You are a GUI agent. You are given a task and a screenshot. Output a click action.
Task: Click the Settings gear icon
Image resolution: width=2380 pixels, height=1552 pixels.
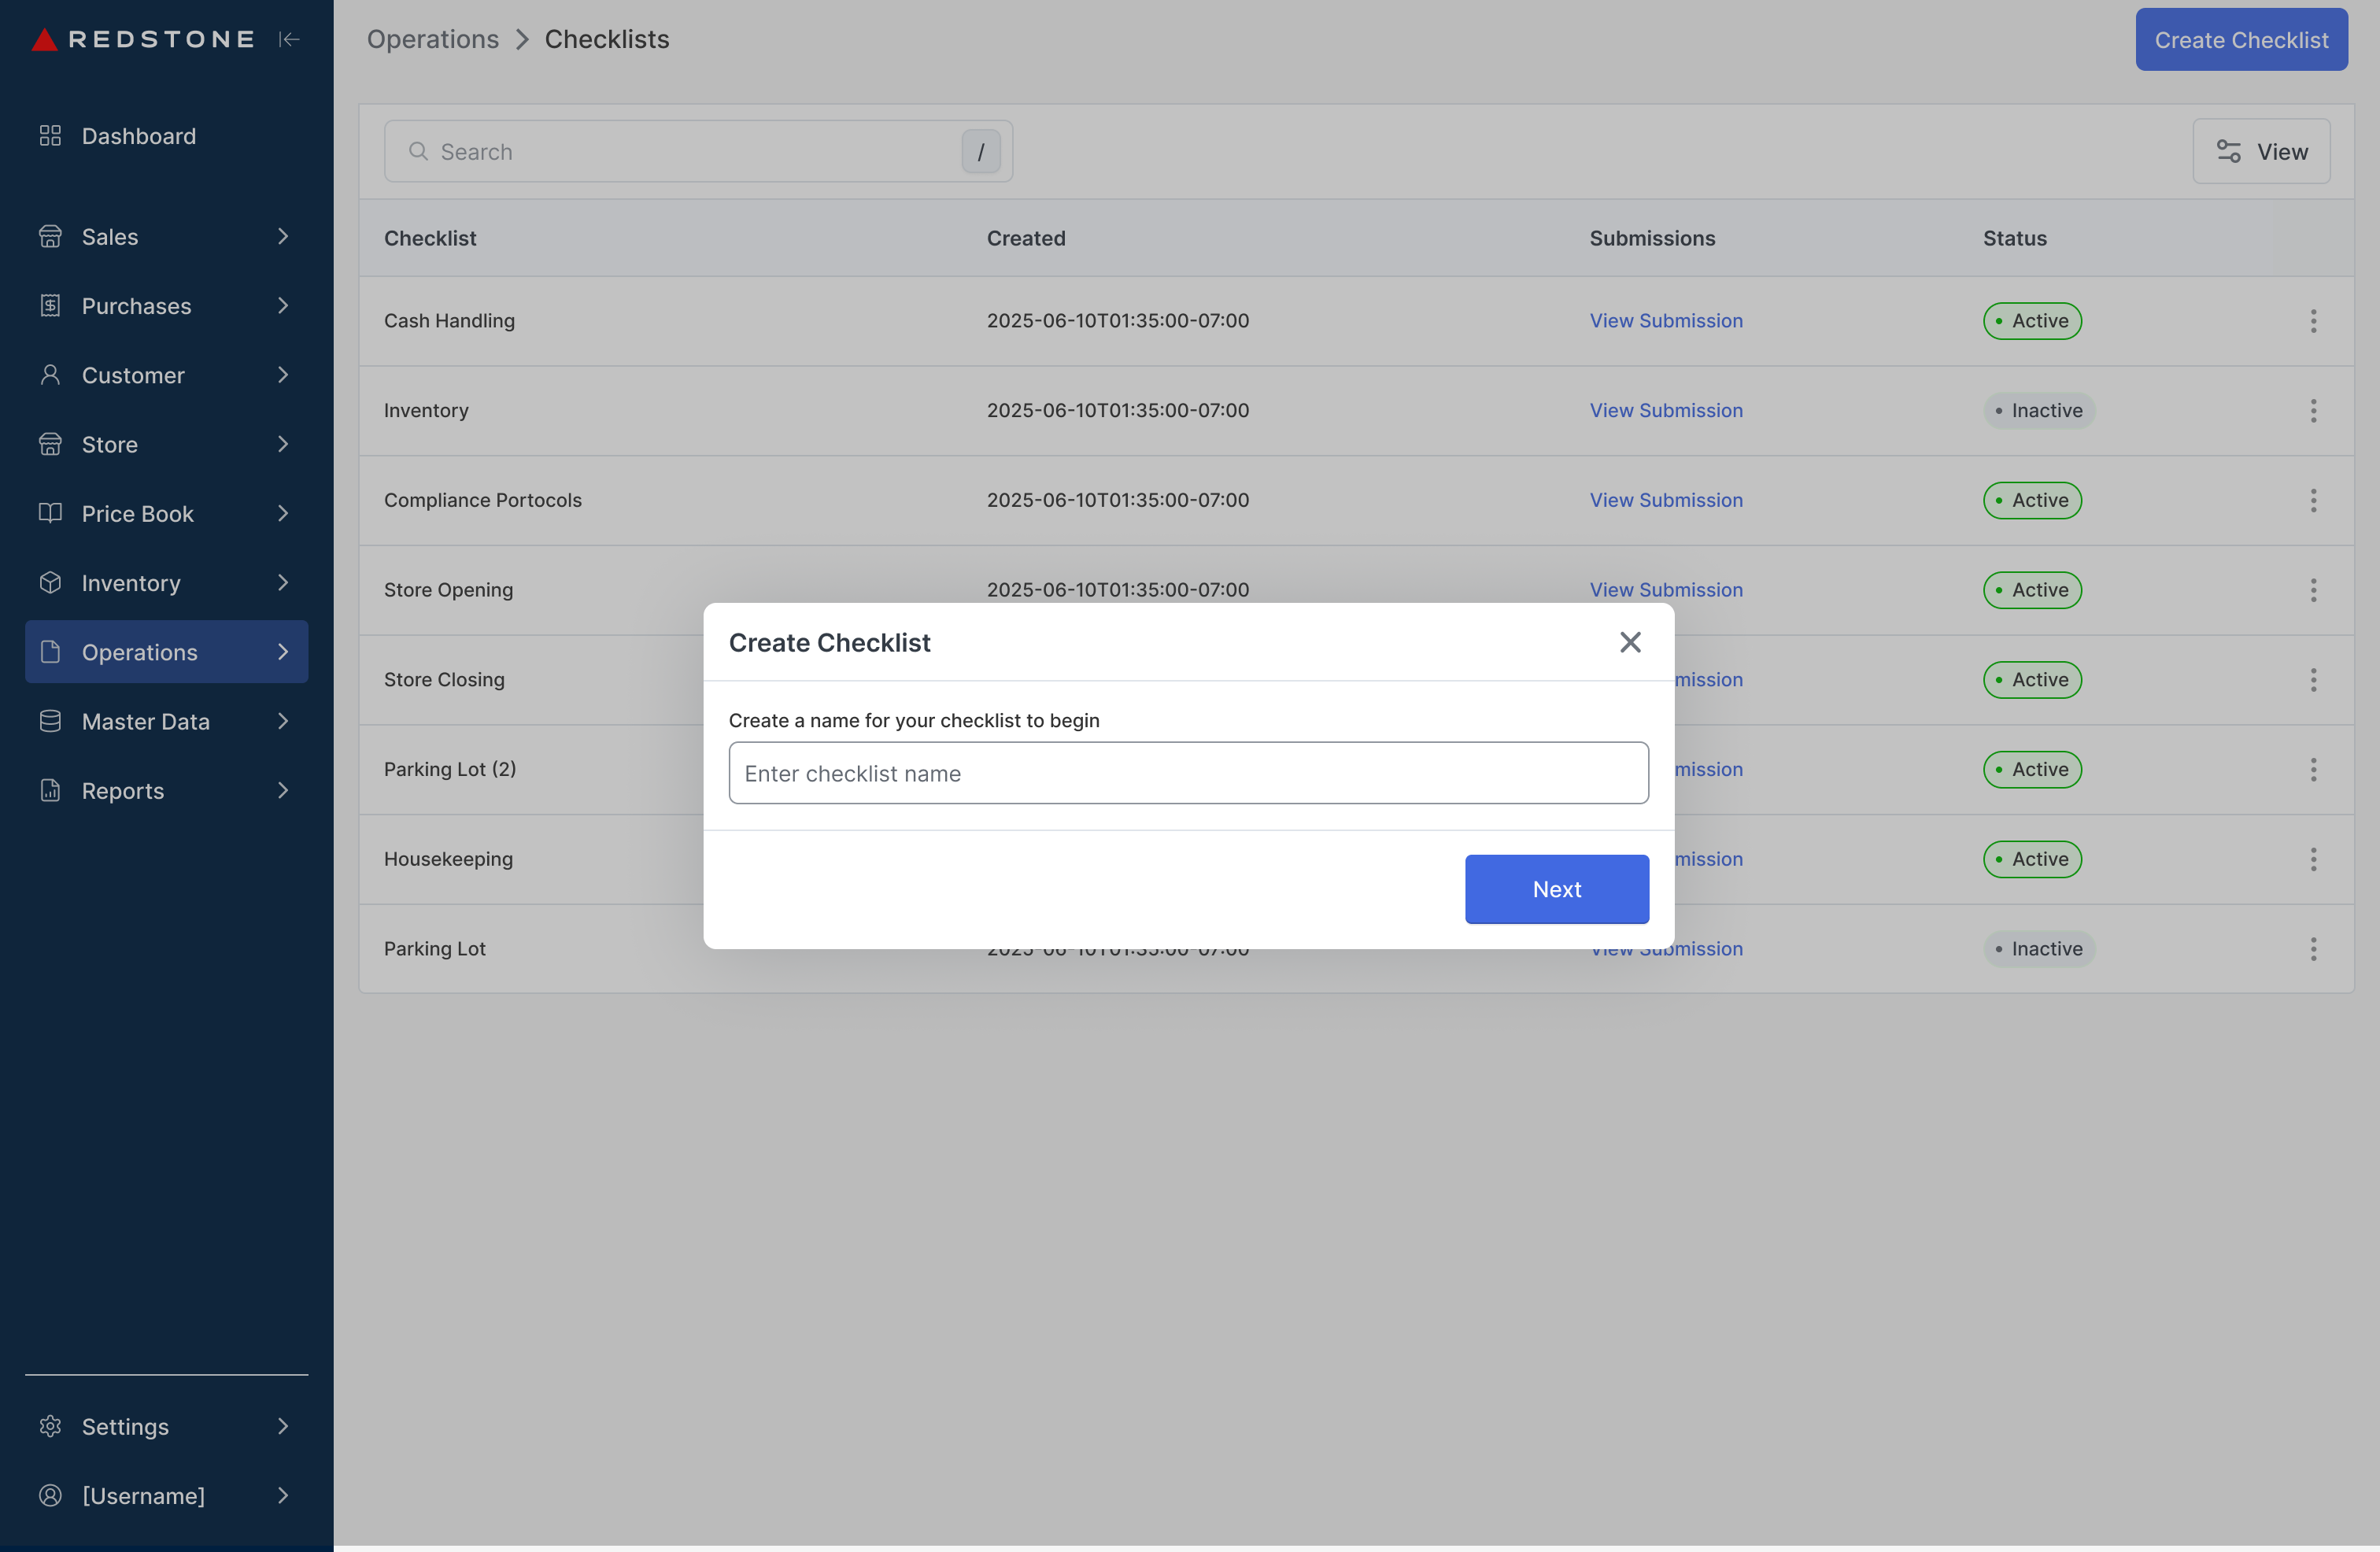(x=50, y=1426)
